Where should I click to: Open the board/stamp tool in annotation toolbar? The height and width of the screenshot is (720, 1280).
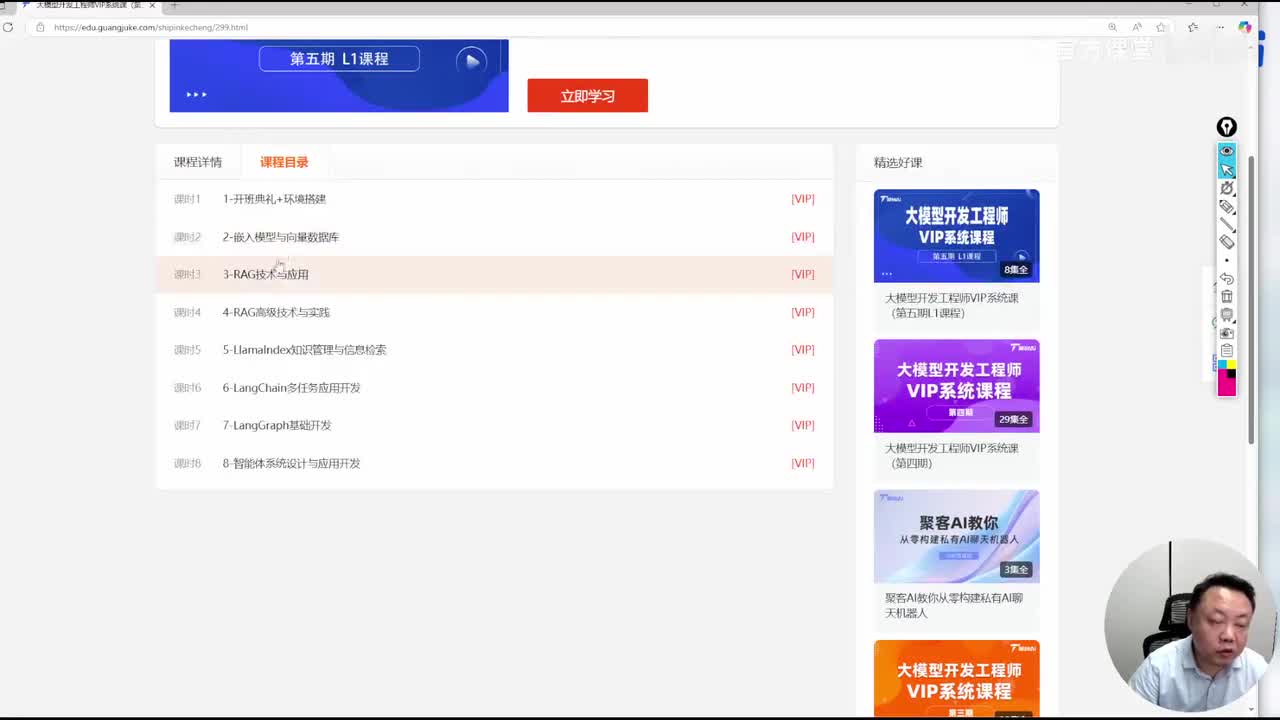pos(1227,315)
